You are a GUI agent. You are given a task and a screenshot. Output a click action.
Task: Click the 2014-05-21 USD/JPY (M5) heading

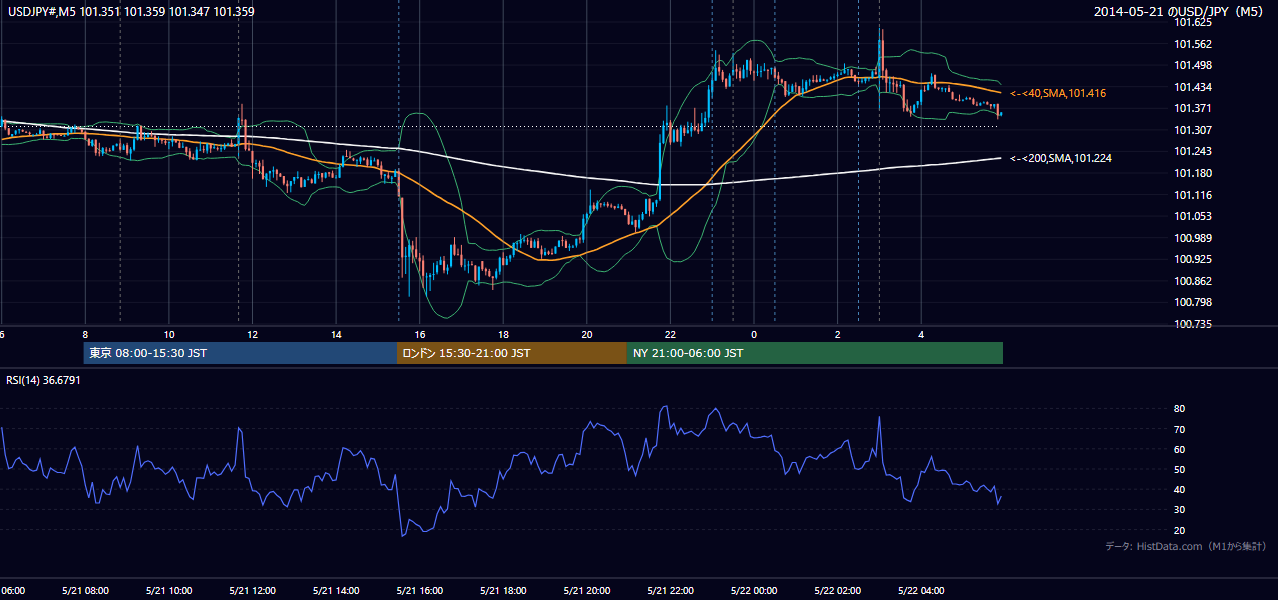click(1180, 12)
